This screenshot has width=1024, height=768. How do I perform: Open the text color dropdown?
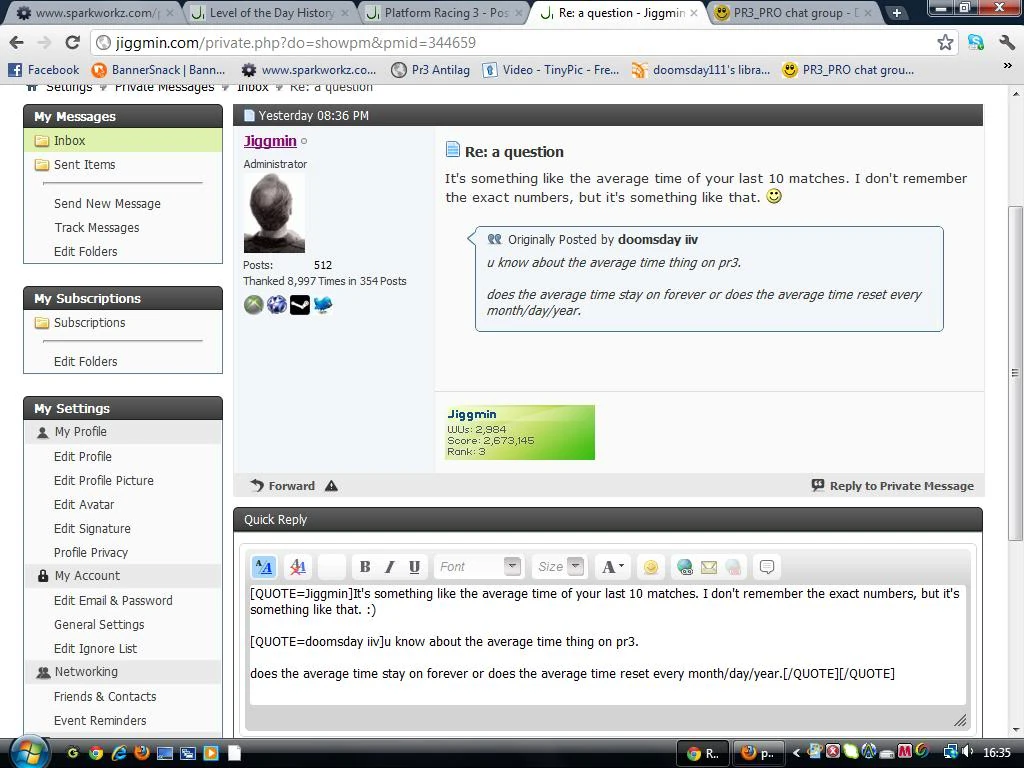611,567
